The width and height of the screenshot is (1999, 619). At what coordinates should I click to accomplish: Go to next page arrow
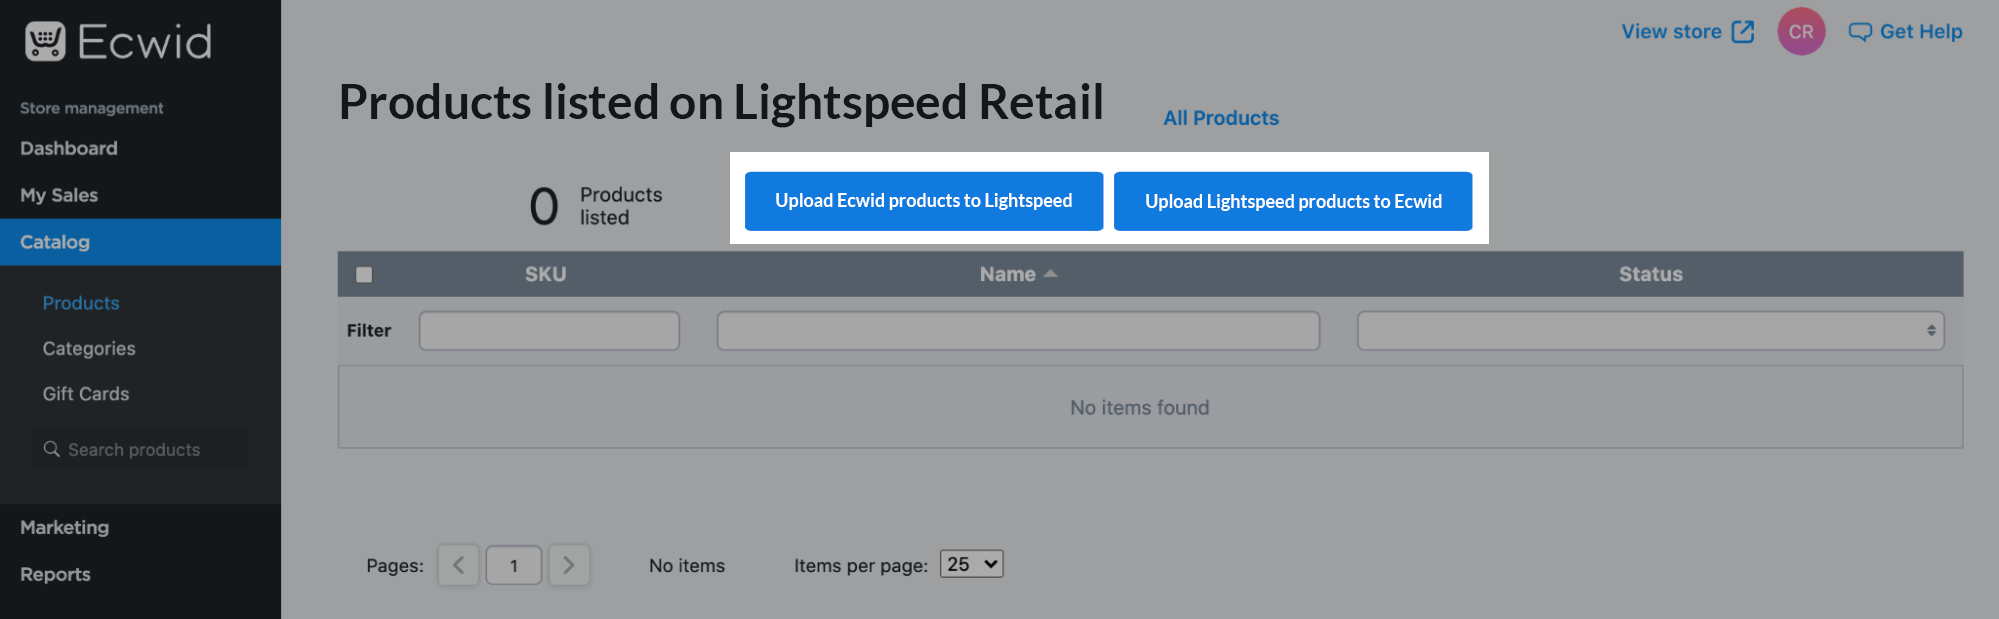(x=569, y=565)
